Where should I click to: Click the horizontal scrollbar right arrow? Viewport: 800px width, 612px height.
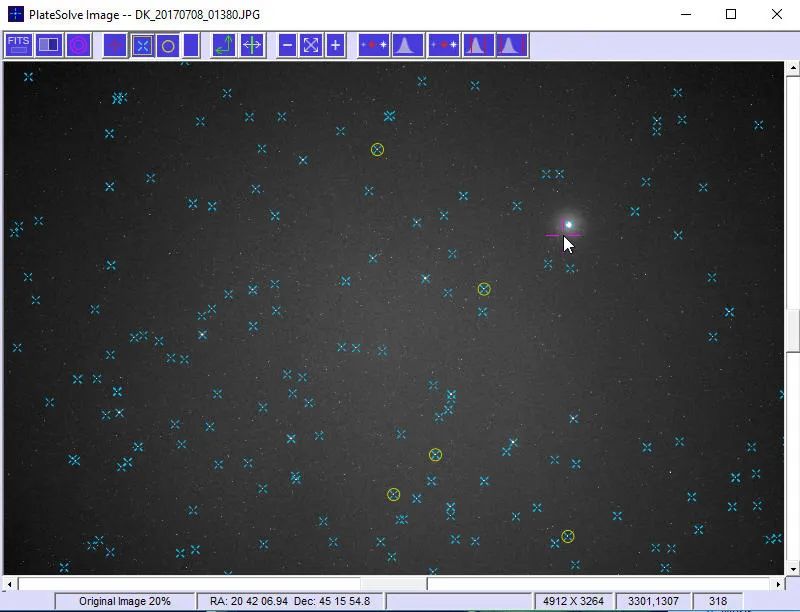point(780,583)
